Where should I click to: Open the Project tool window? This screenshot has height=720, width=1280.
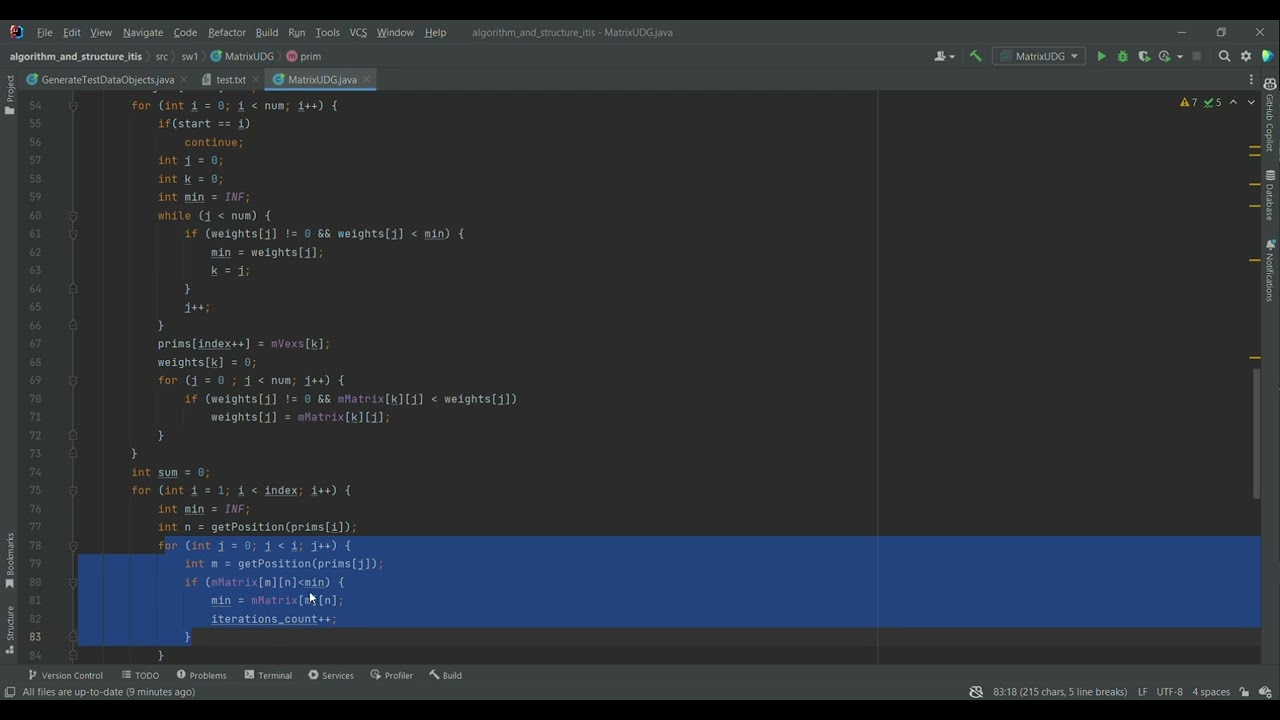10,95
